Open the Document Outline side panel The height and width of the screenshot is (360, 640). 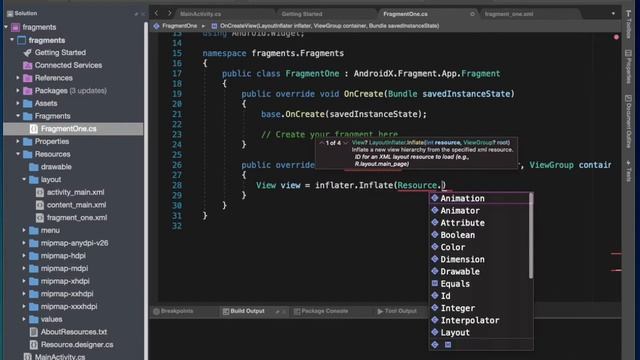point(629,121)
